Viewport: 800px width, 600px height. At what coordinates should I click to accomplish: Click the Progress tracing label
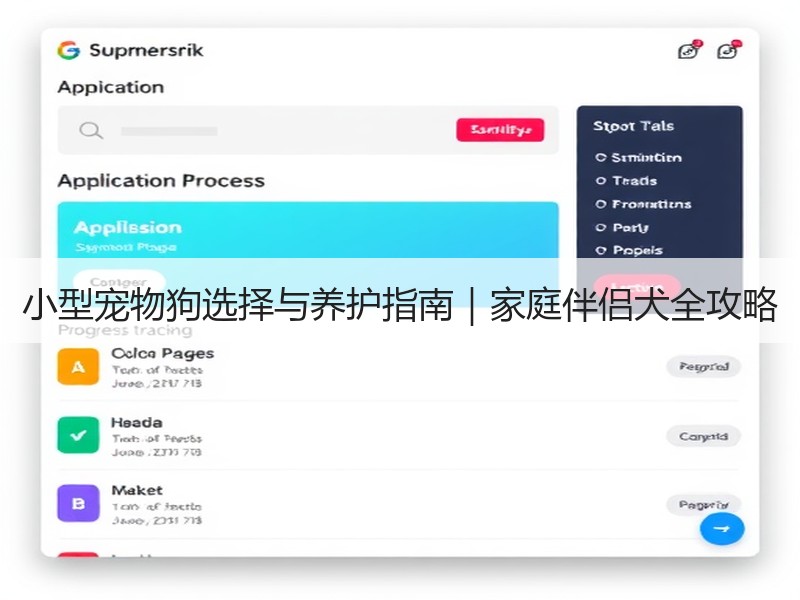(x=125, y=331)
